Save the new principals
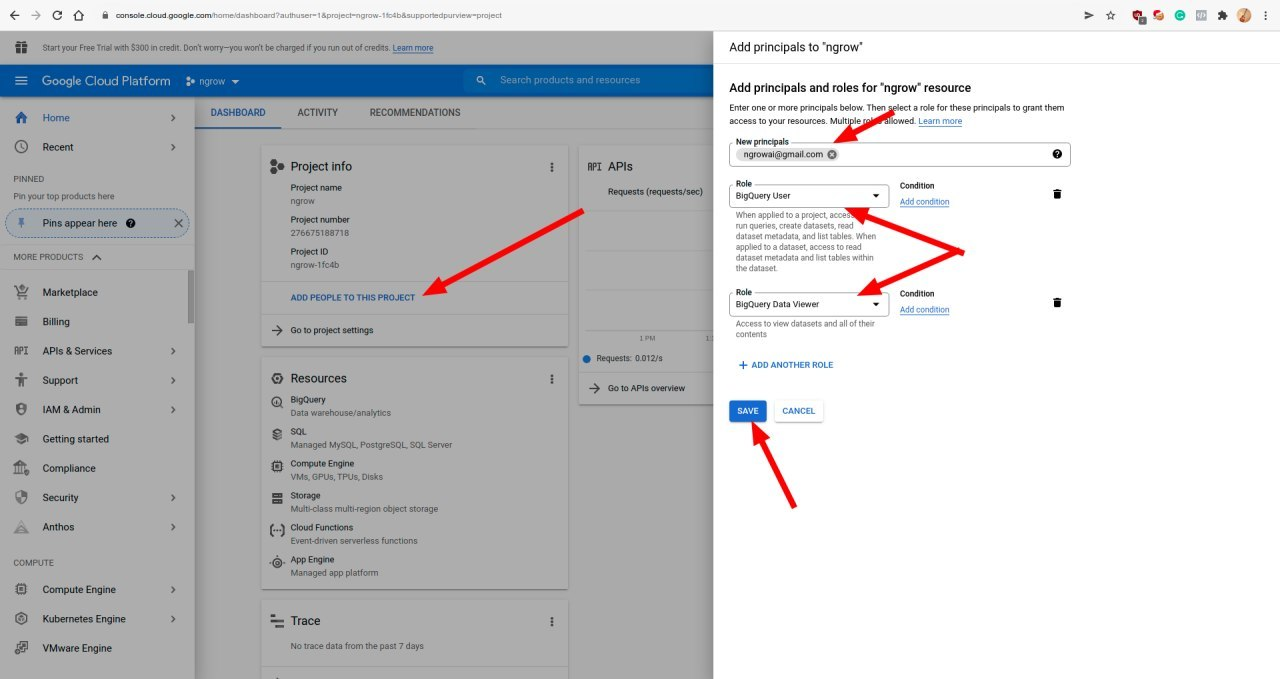The image size is (1280, 679). 748,411
